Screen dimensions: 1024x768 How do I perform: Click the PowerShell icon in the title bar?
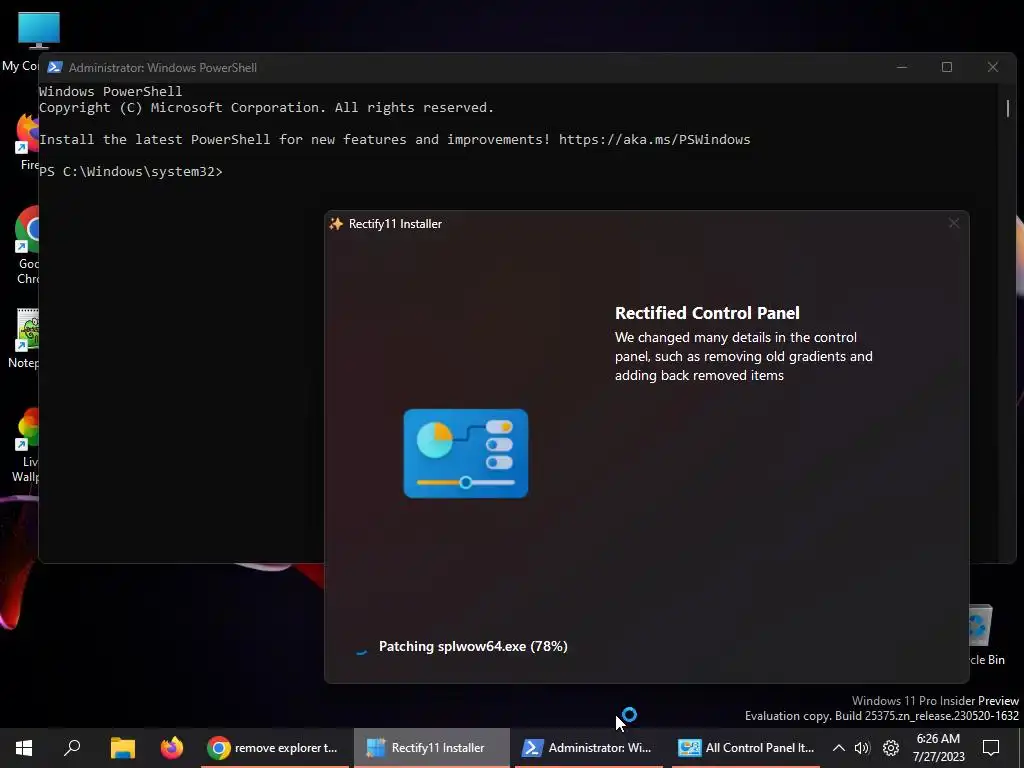55,67
